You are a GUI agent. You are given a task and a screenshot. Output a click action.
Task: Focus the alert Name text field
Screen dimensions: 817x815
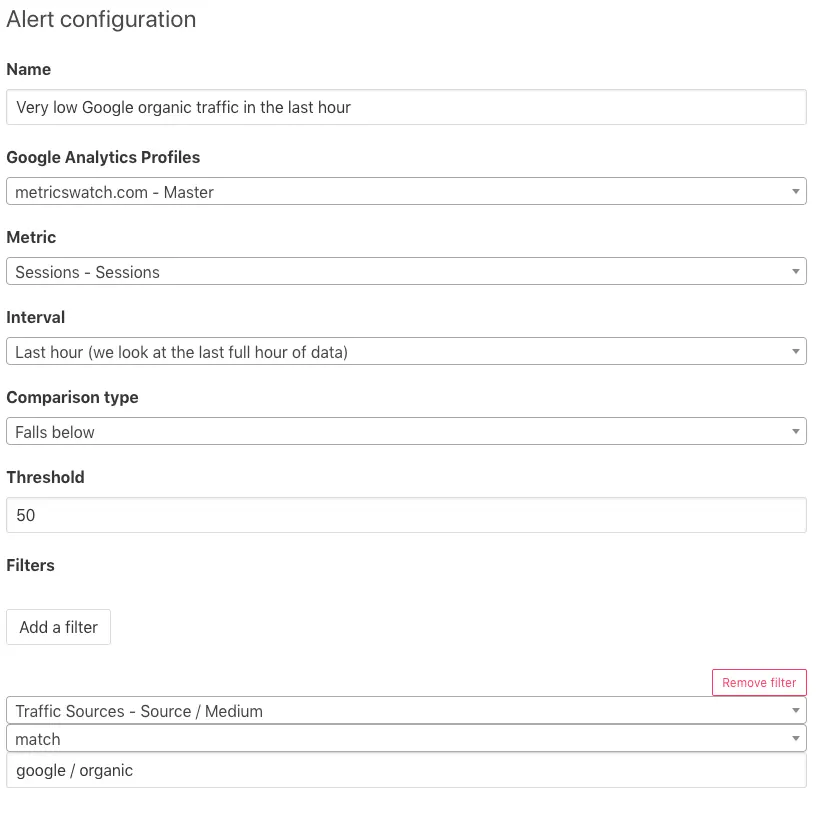[x=406, y=107]
